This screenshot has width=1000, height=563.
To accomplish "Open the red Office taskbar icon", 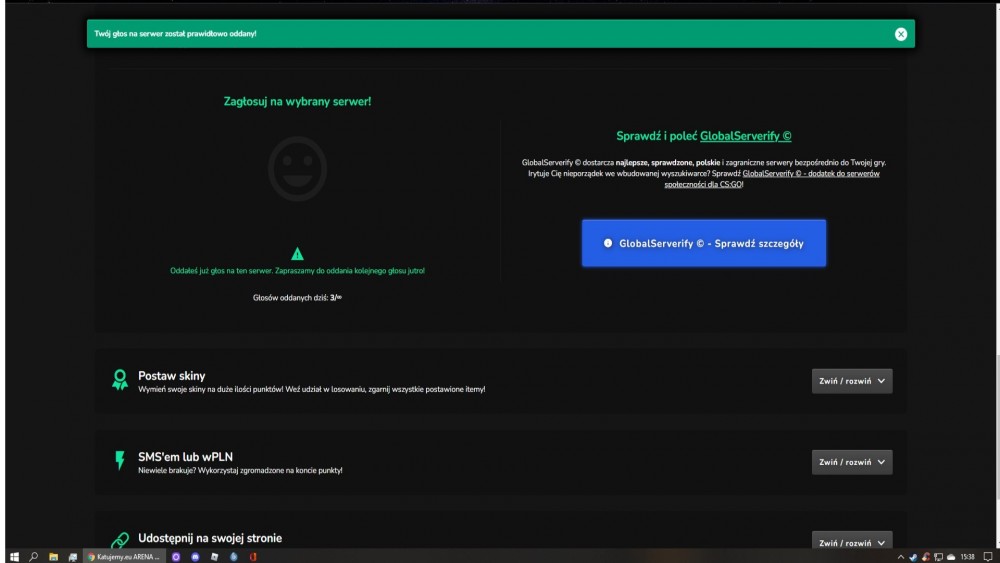I will coord(253,557).
